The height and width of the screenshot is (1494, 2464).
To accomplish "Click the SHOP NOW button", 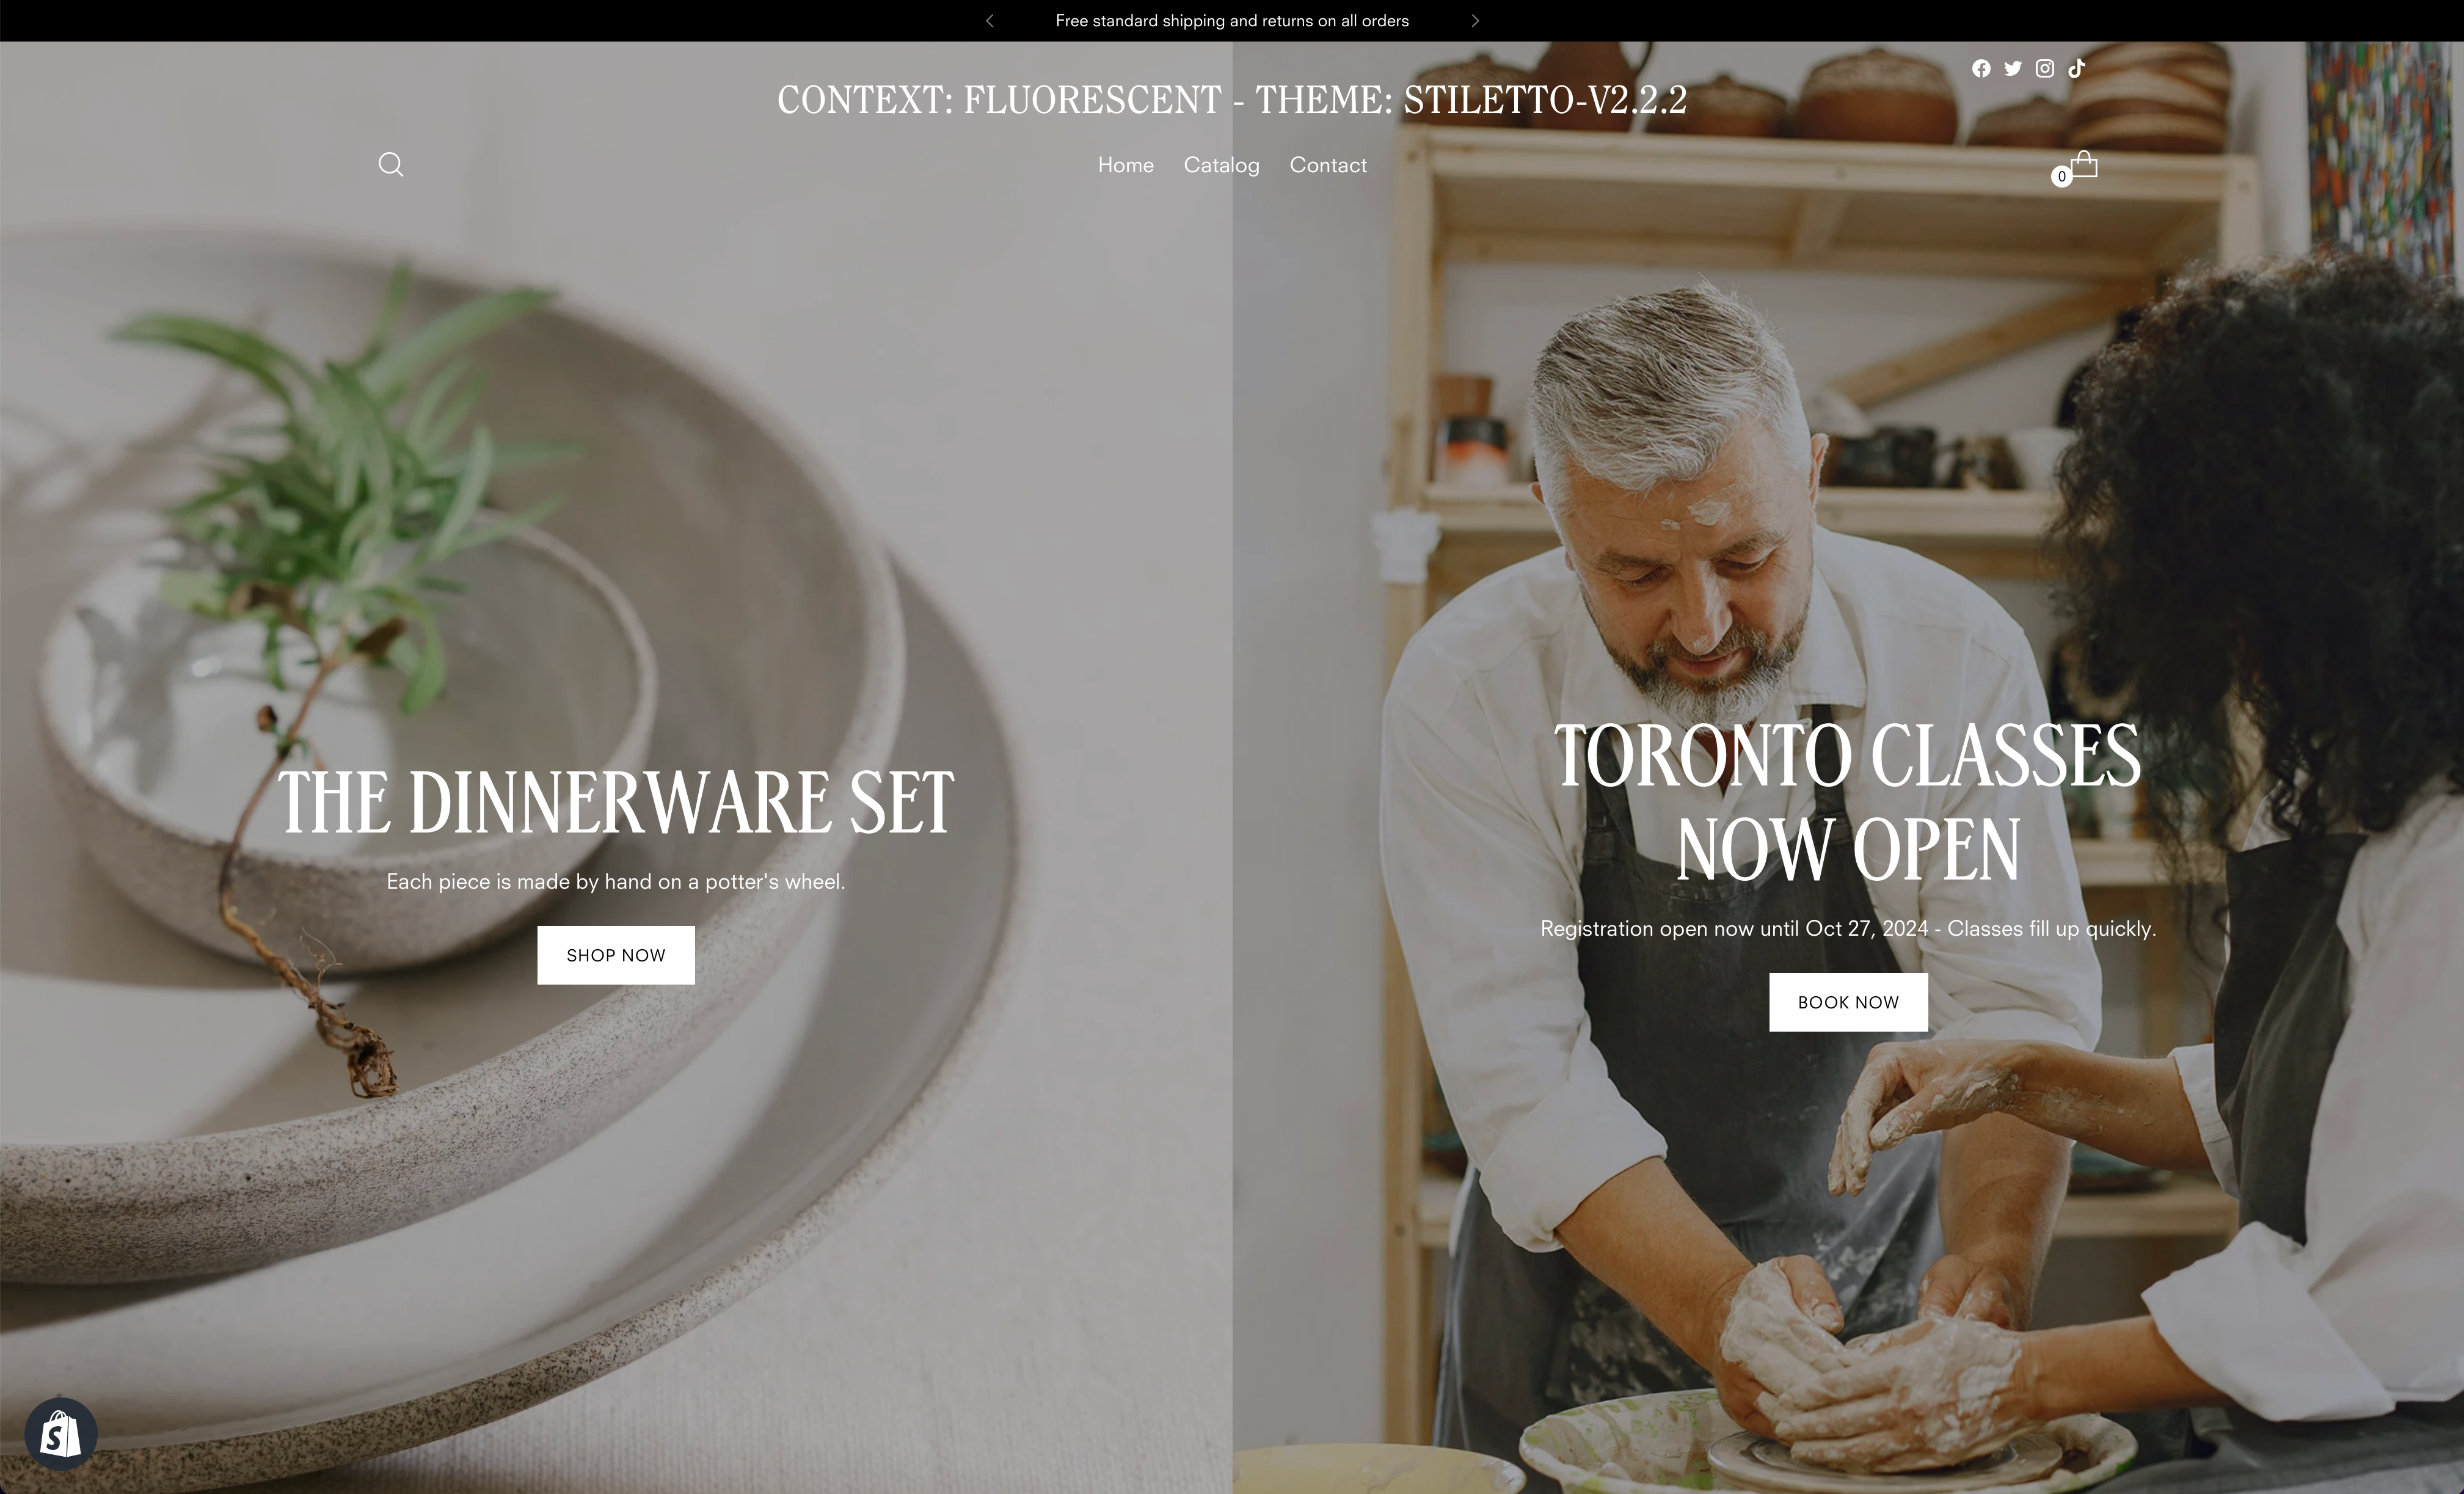I will click(x=616, y=955).
